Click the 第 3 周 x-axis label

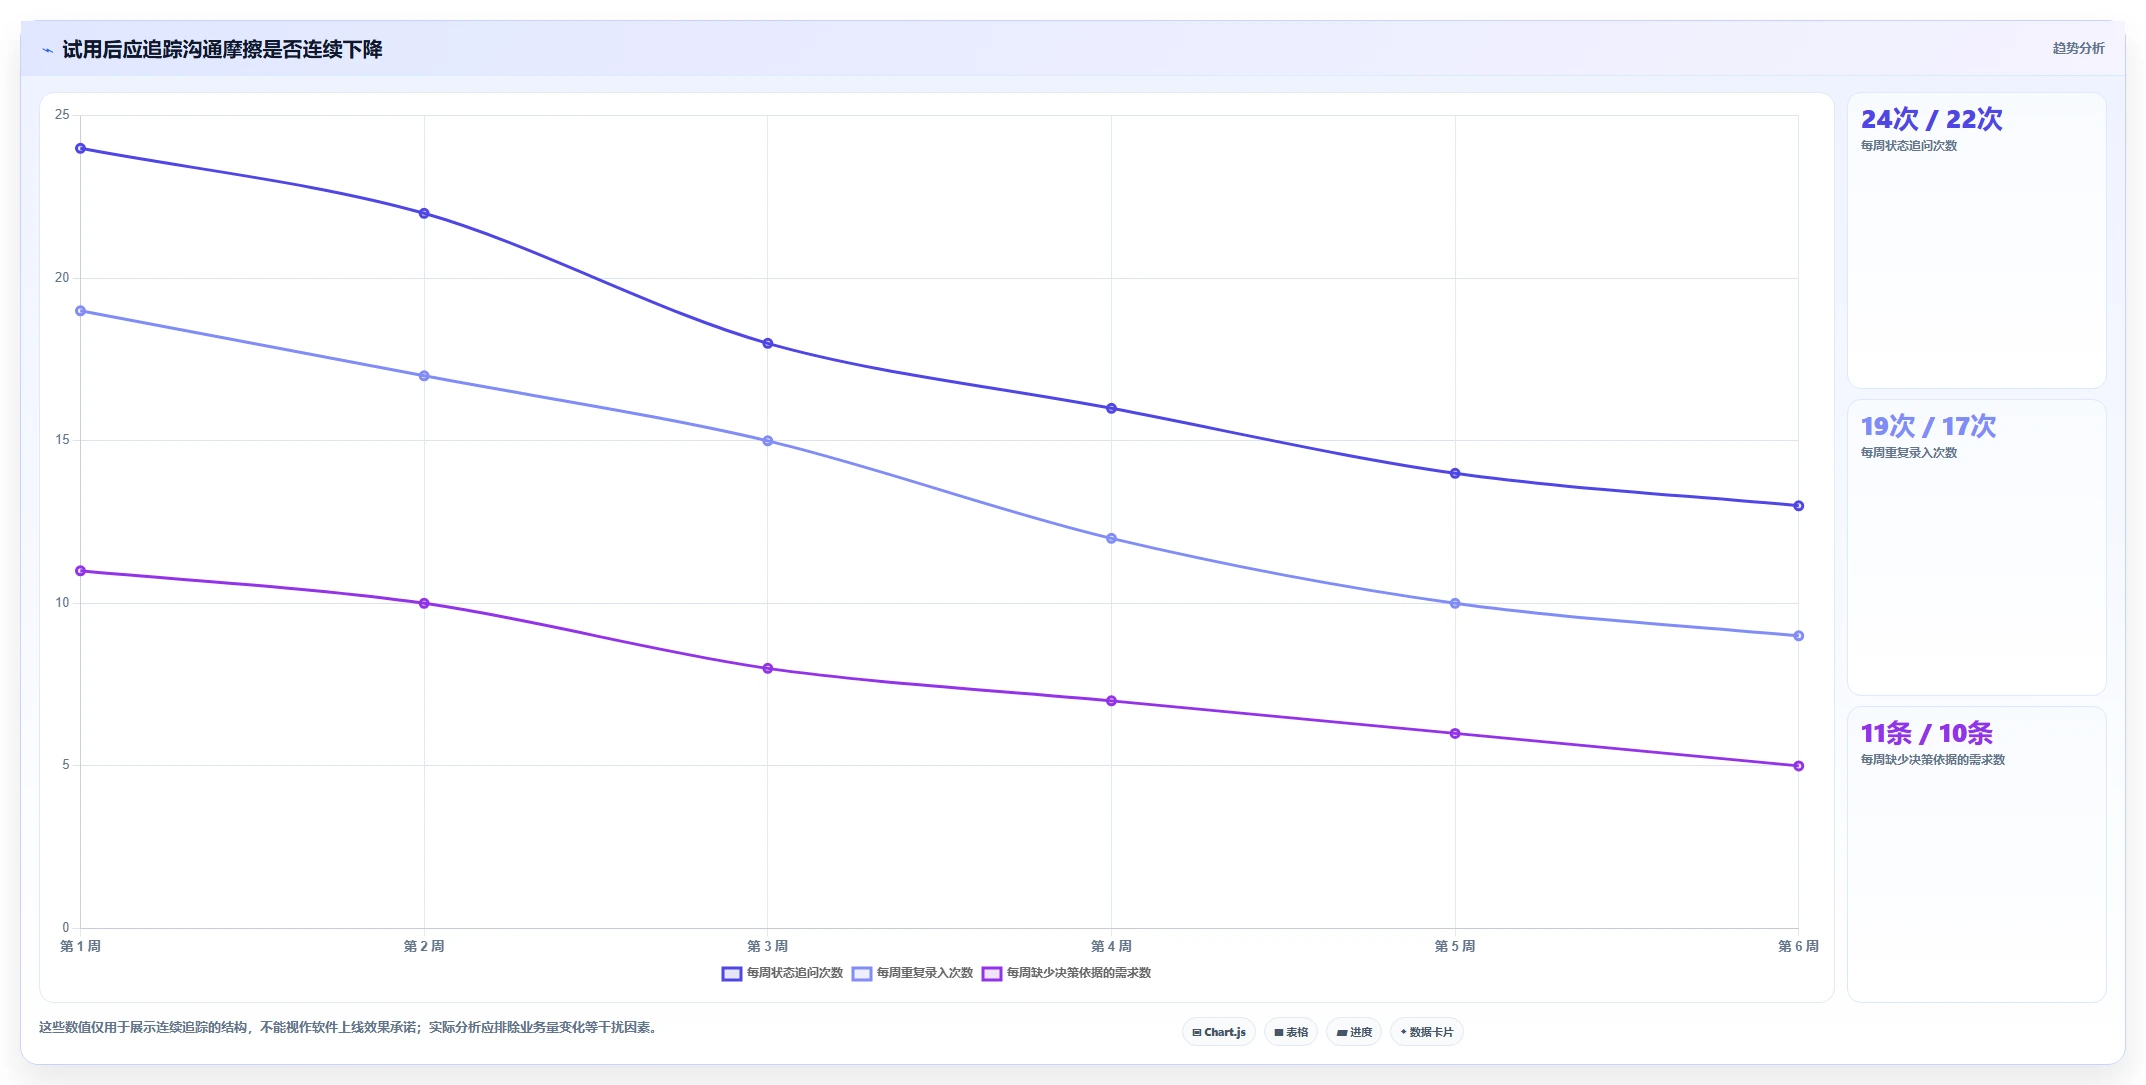(768, 946)
